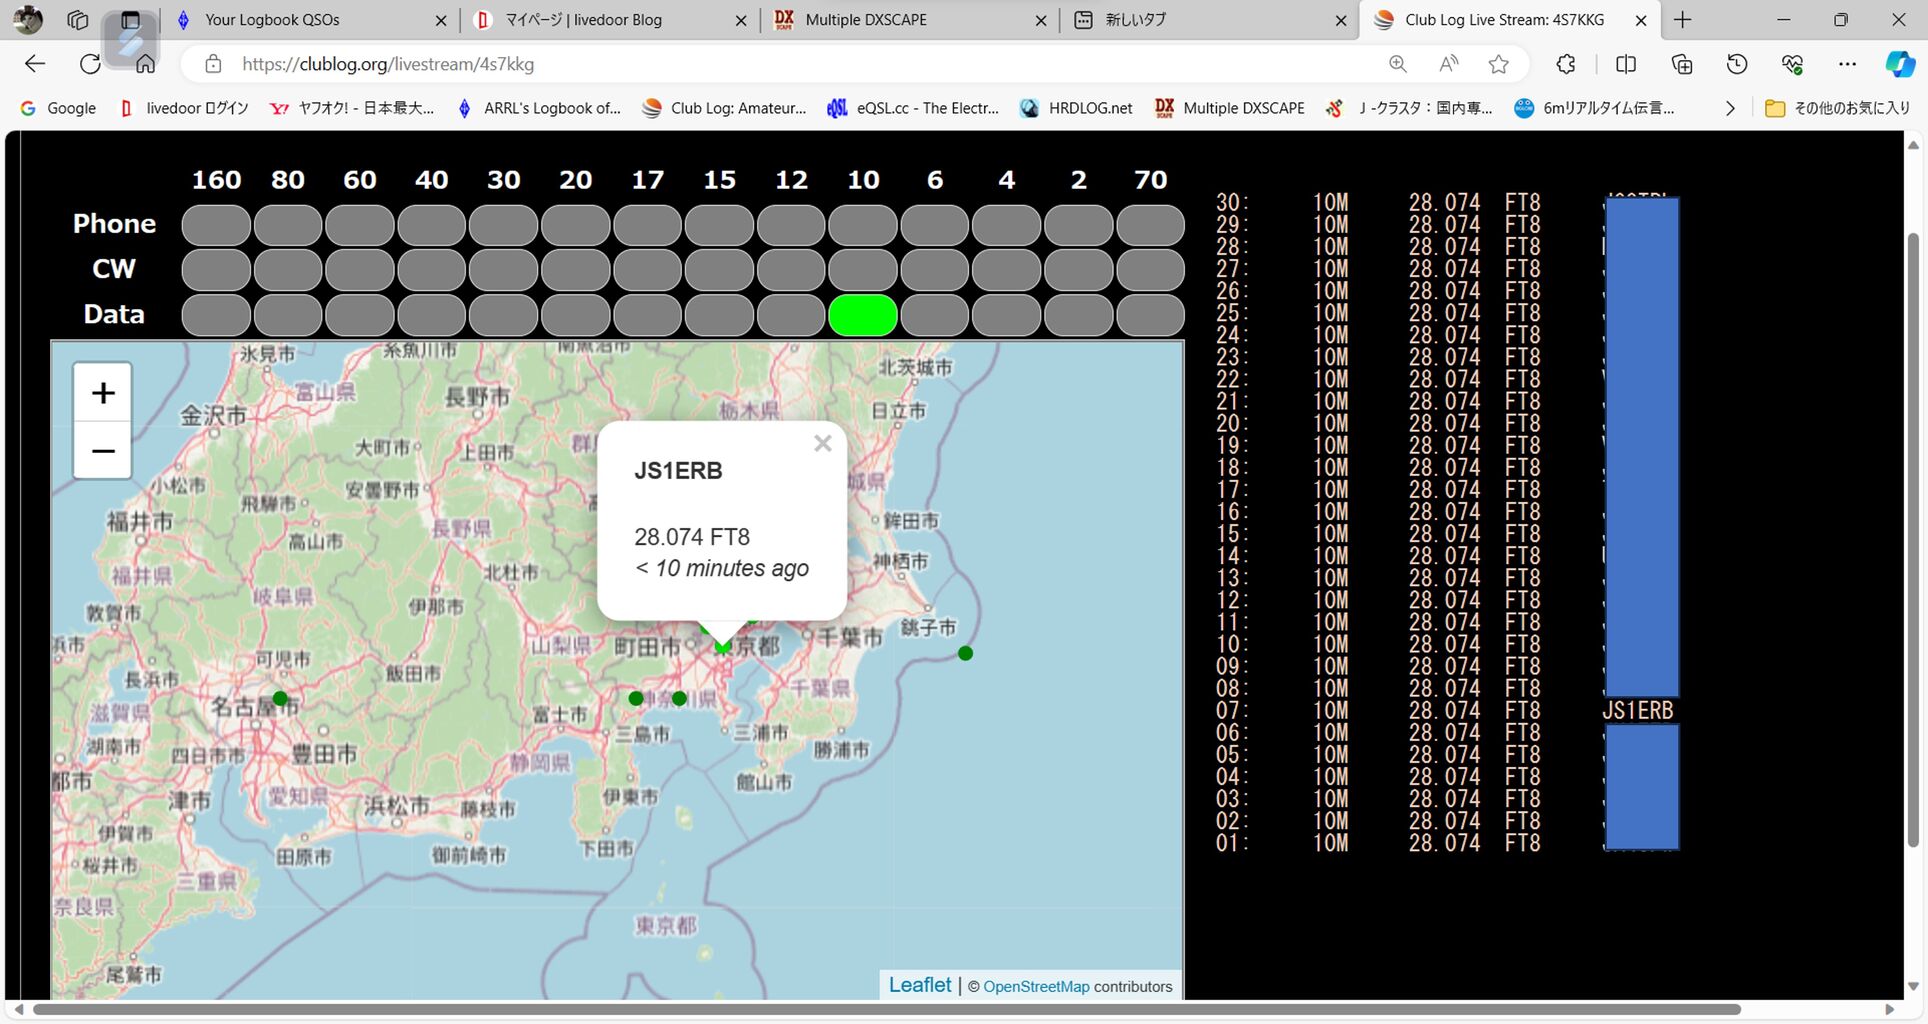Screen dimensions: 1928x1024
Task: Click the map marker near 名古屋市
Action: [x=280, y=698]
